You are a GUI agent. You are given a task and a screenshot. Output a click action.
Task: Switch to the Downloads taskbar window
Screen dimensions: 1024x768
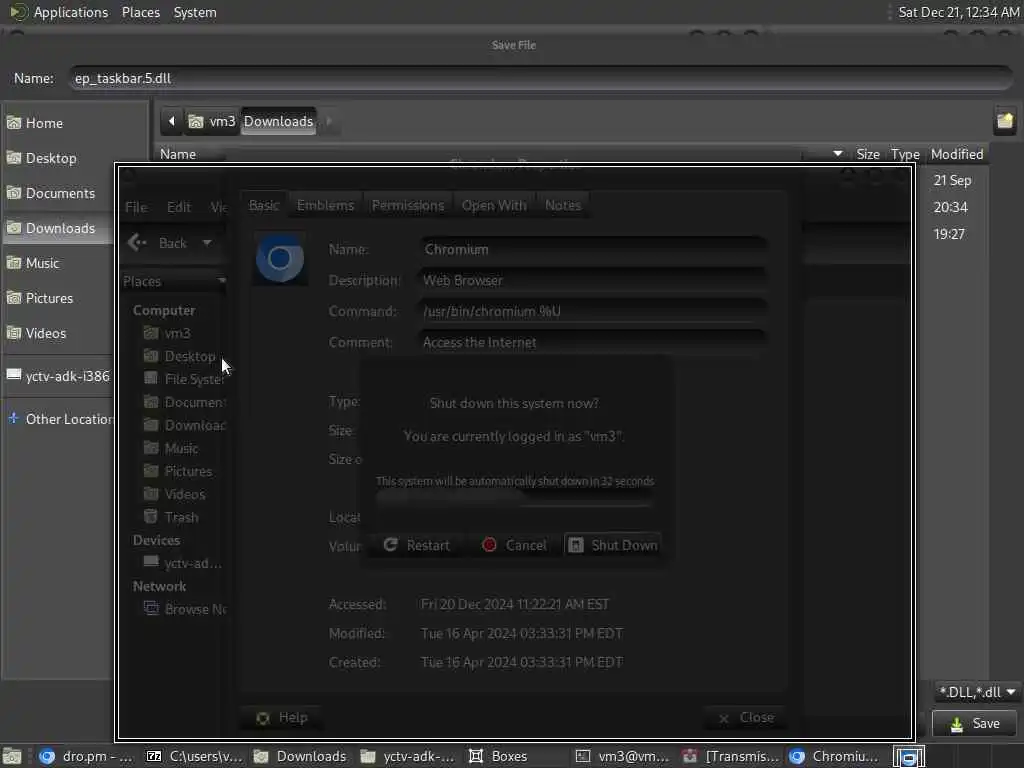point(300,757)
